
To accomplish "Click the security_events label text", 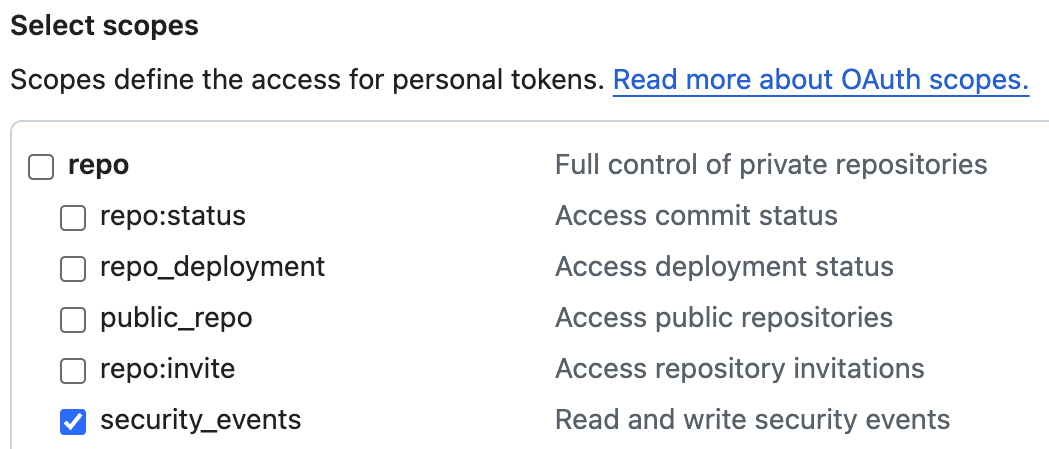I will click(x=200, y=421).
